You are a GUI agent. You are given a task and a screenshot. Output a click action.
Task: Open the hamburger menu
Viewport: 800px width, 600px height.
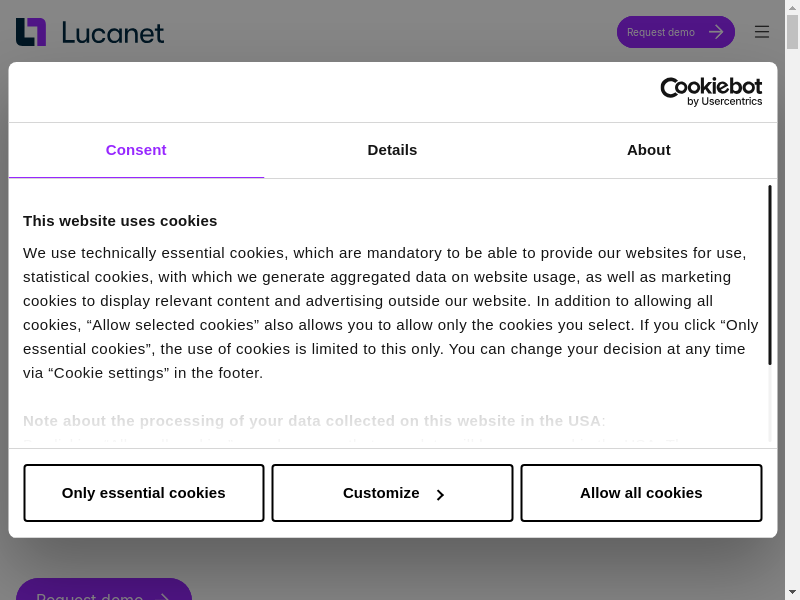[x=762, y=32]
